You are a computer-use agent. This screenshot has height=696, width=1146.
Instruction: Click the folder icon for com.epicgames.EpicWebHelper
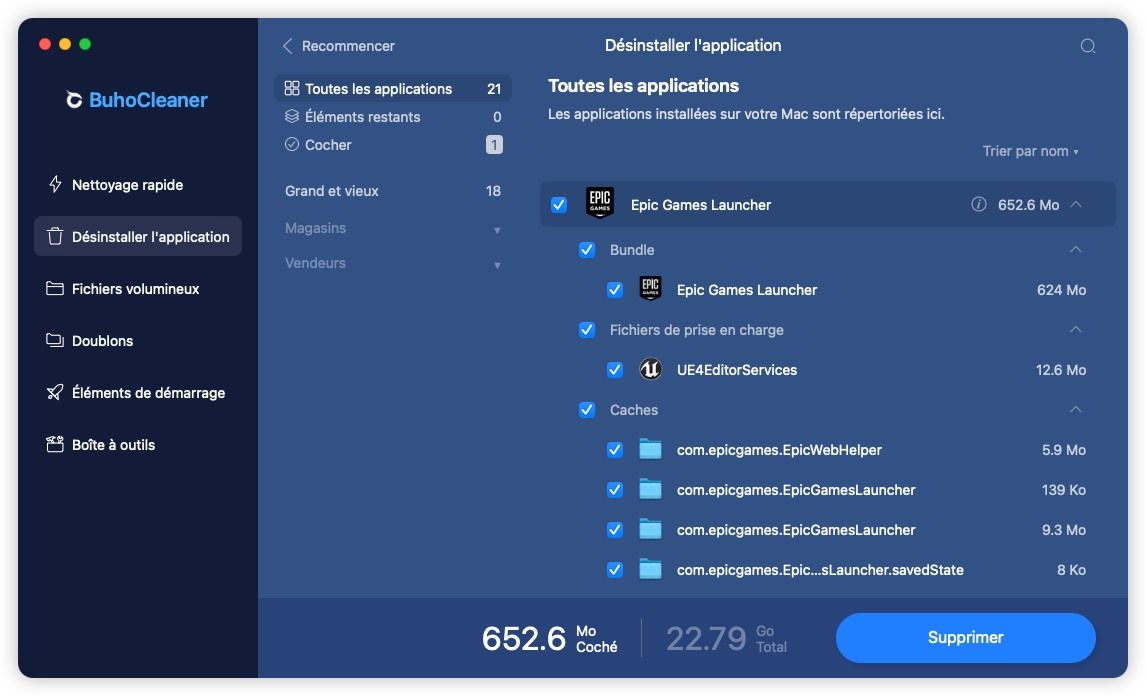(650, 449)
